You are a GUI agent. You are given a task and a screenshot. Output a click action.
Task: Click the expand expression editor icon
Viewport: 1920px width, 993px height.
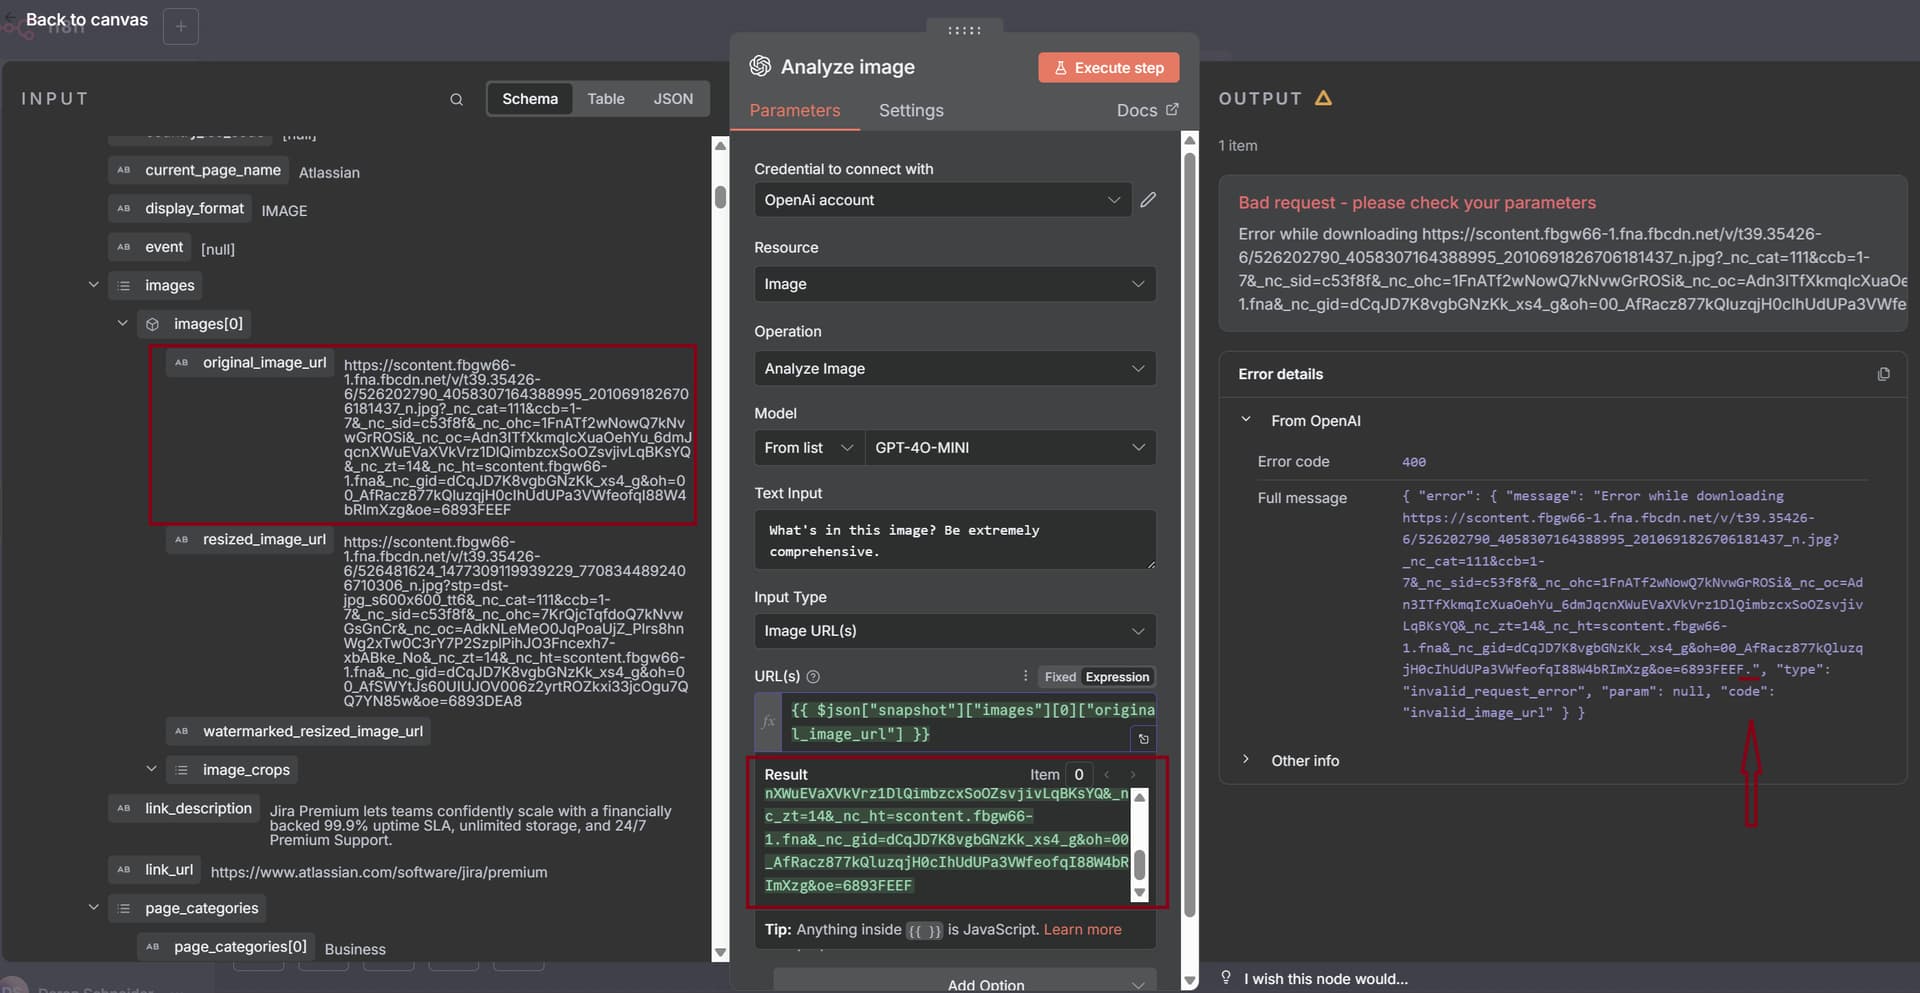[x=1143, y=739]
